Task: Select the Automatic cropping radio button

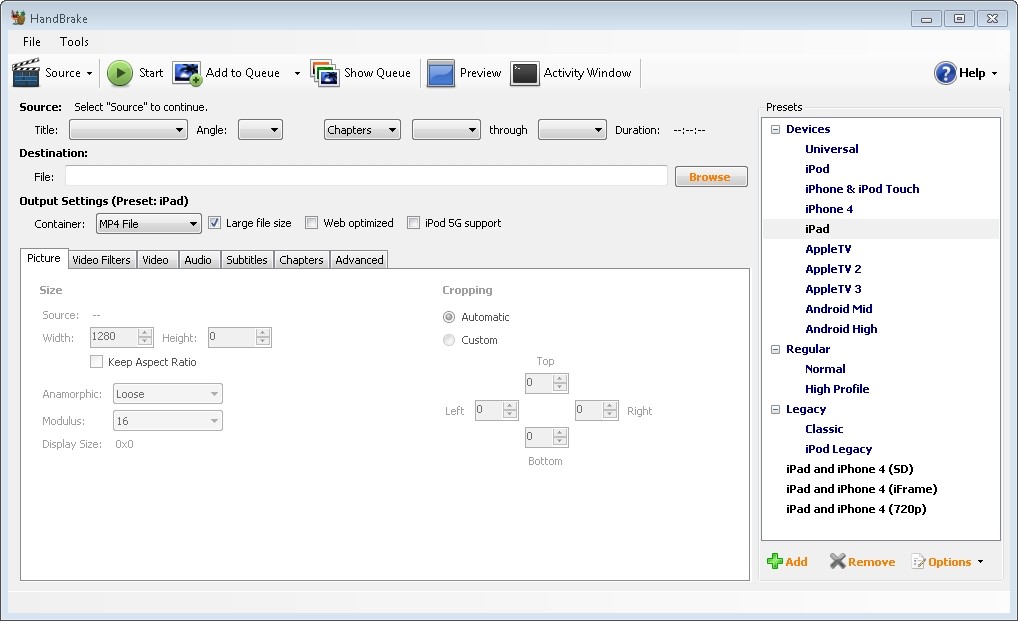Action: click(449, 317)
